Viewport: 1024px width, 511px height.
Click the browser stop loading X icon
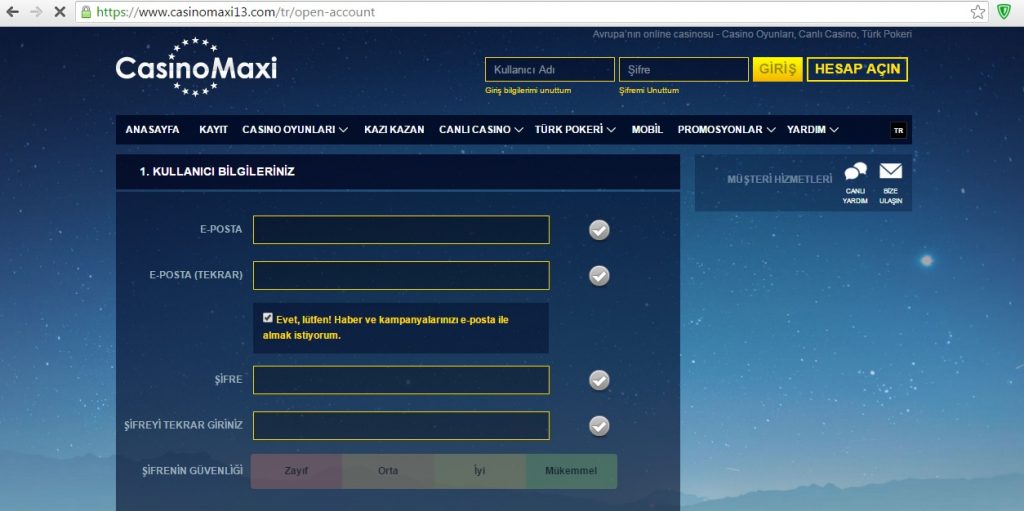(x=59, y=12)
